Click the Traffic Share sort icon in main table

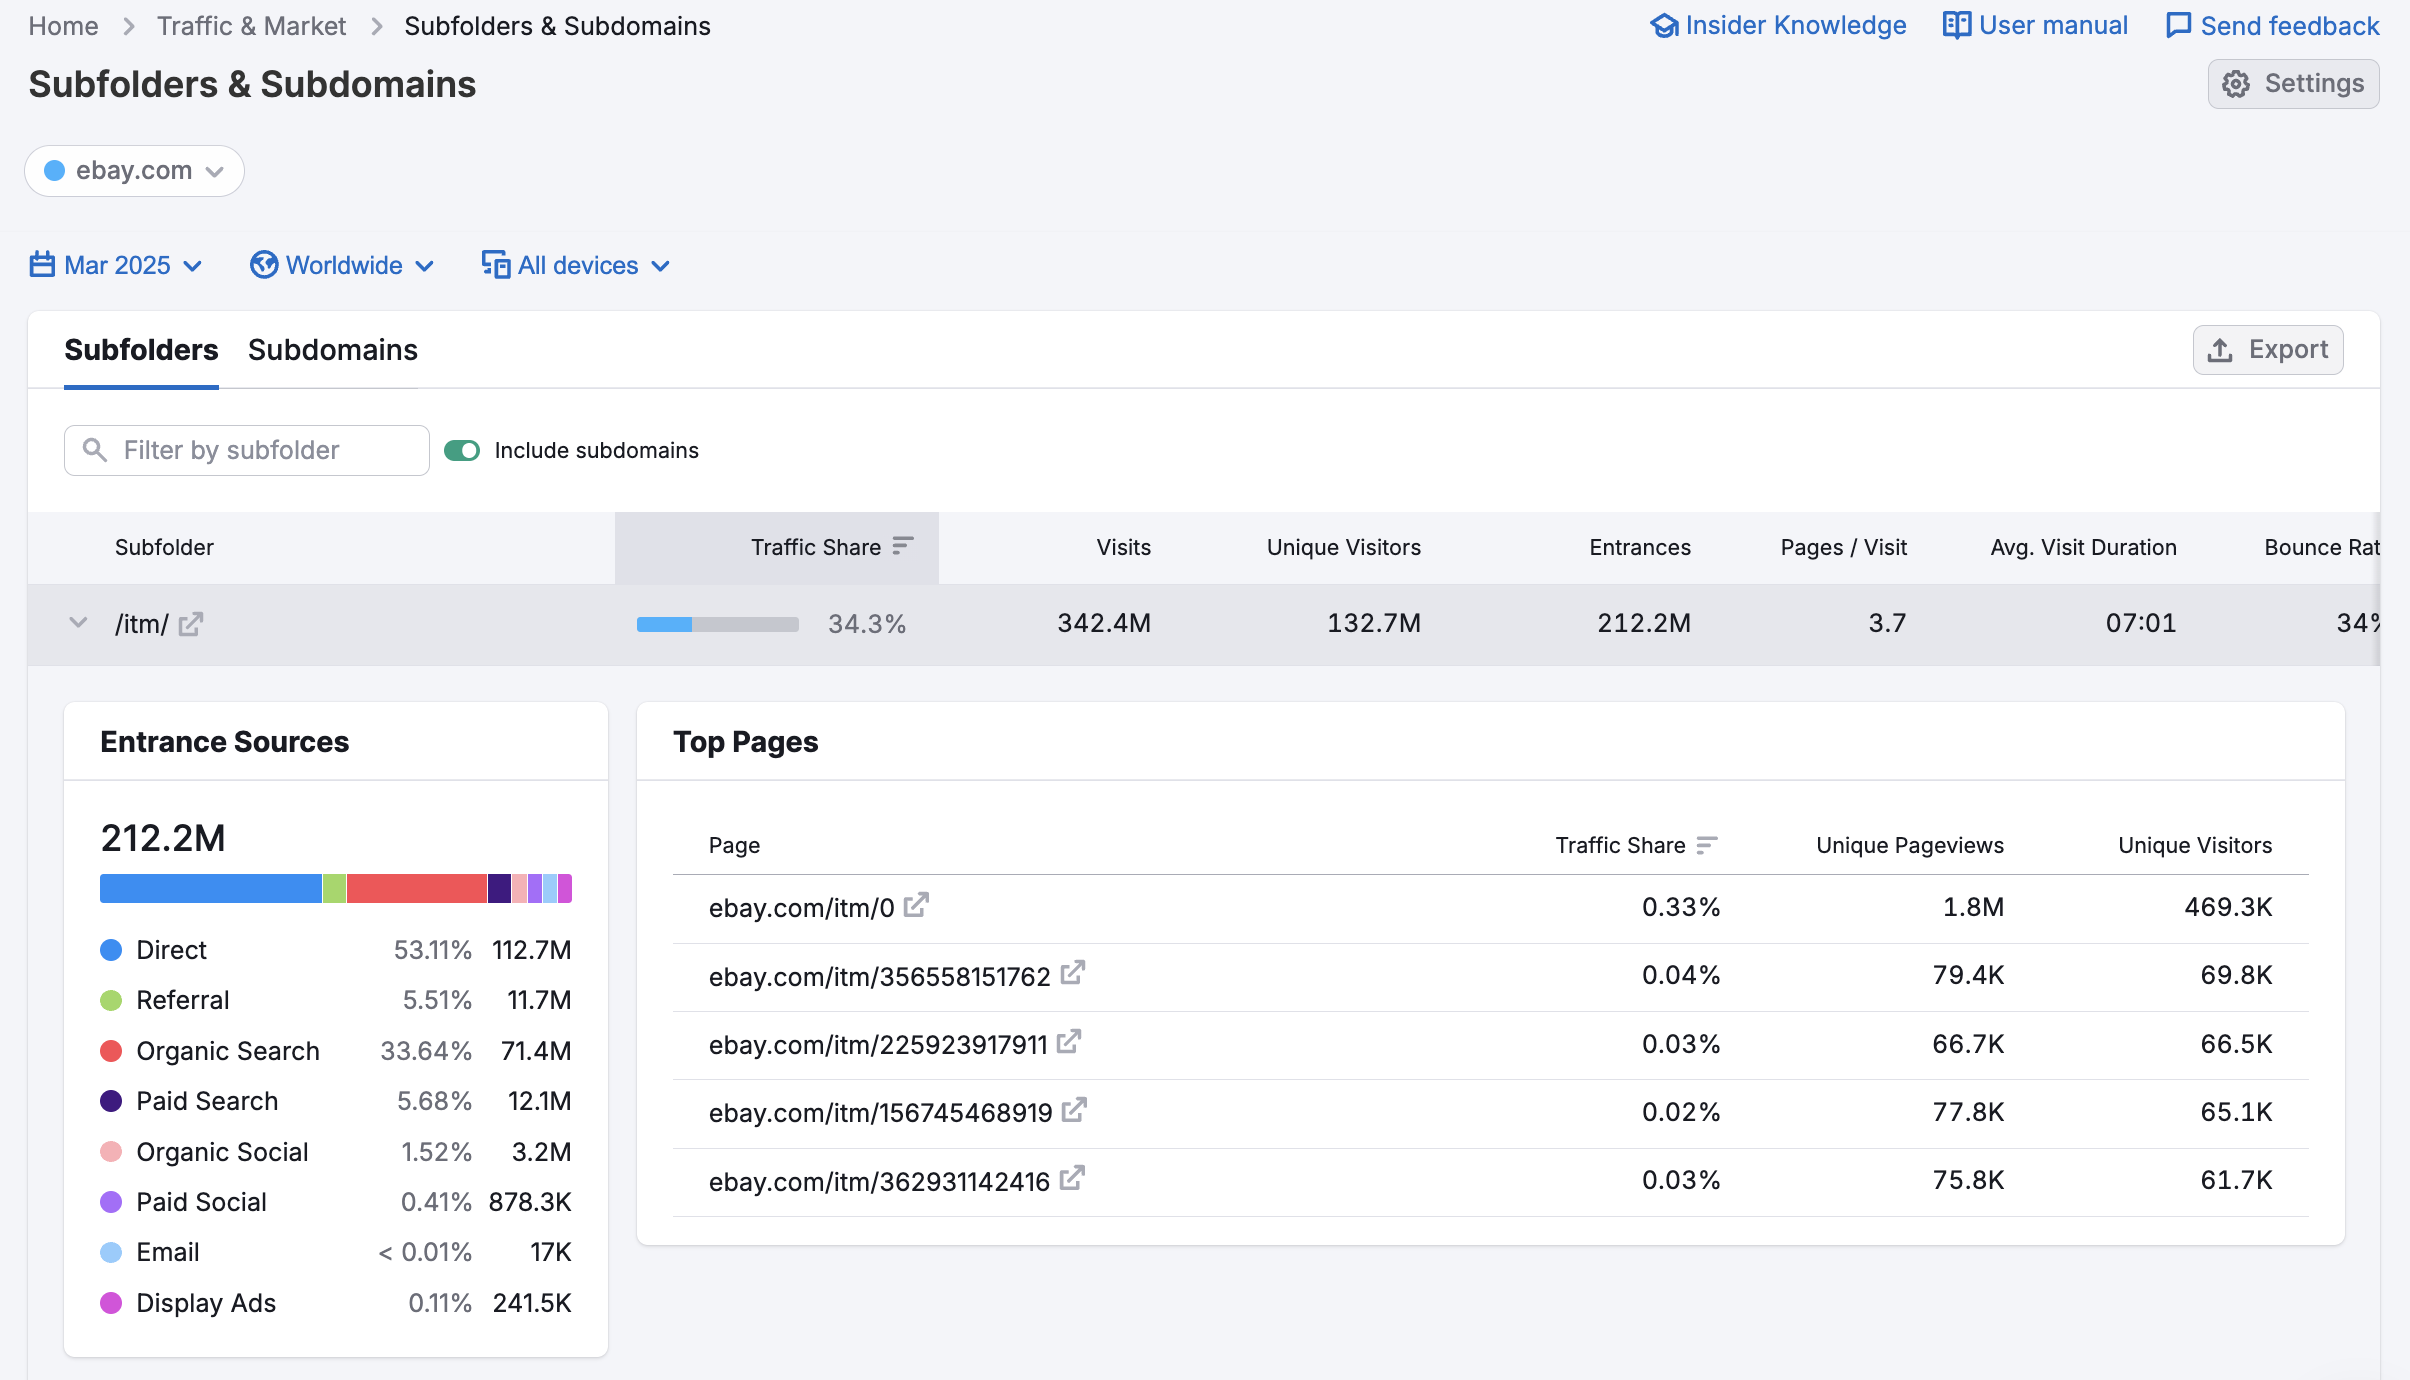pyautogui.click(x=903, y=546)
